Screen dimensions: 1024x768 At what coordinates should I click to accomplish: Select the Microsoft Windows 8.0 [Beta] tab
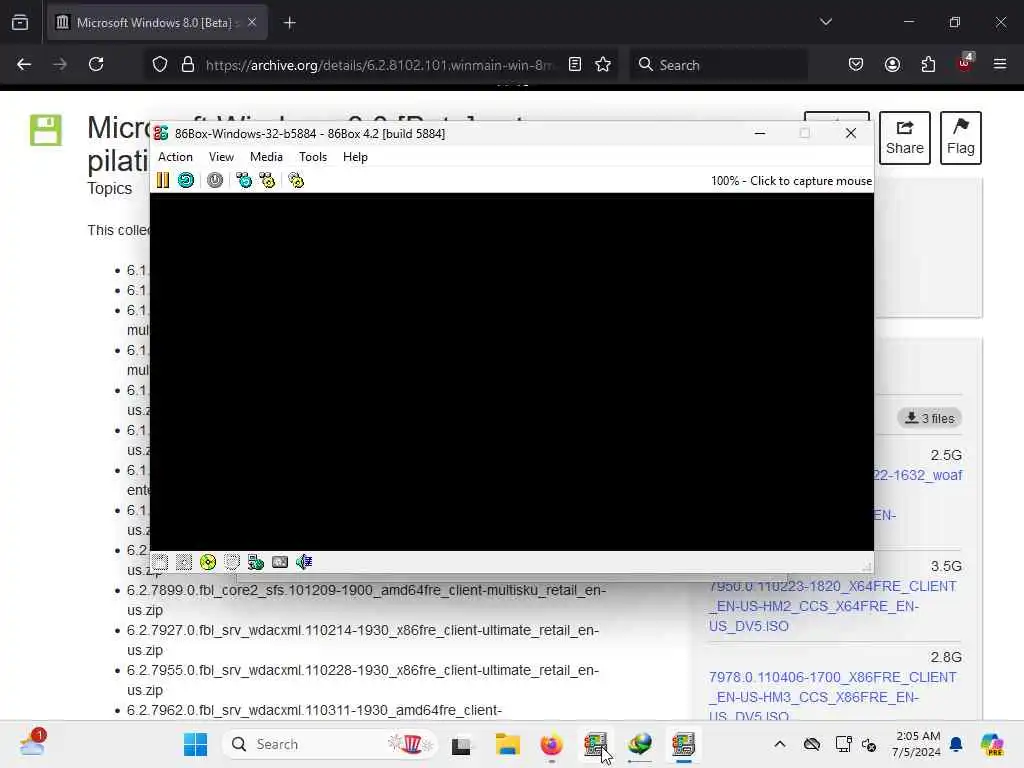157,23
